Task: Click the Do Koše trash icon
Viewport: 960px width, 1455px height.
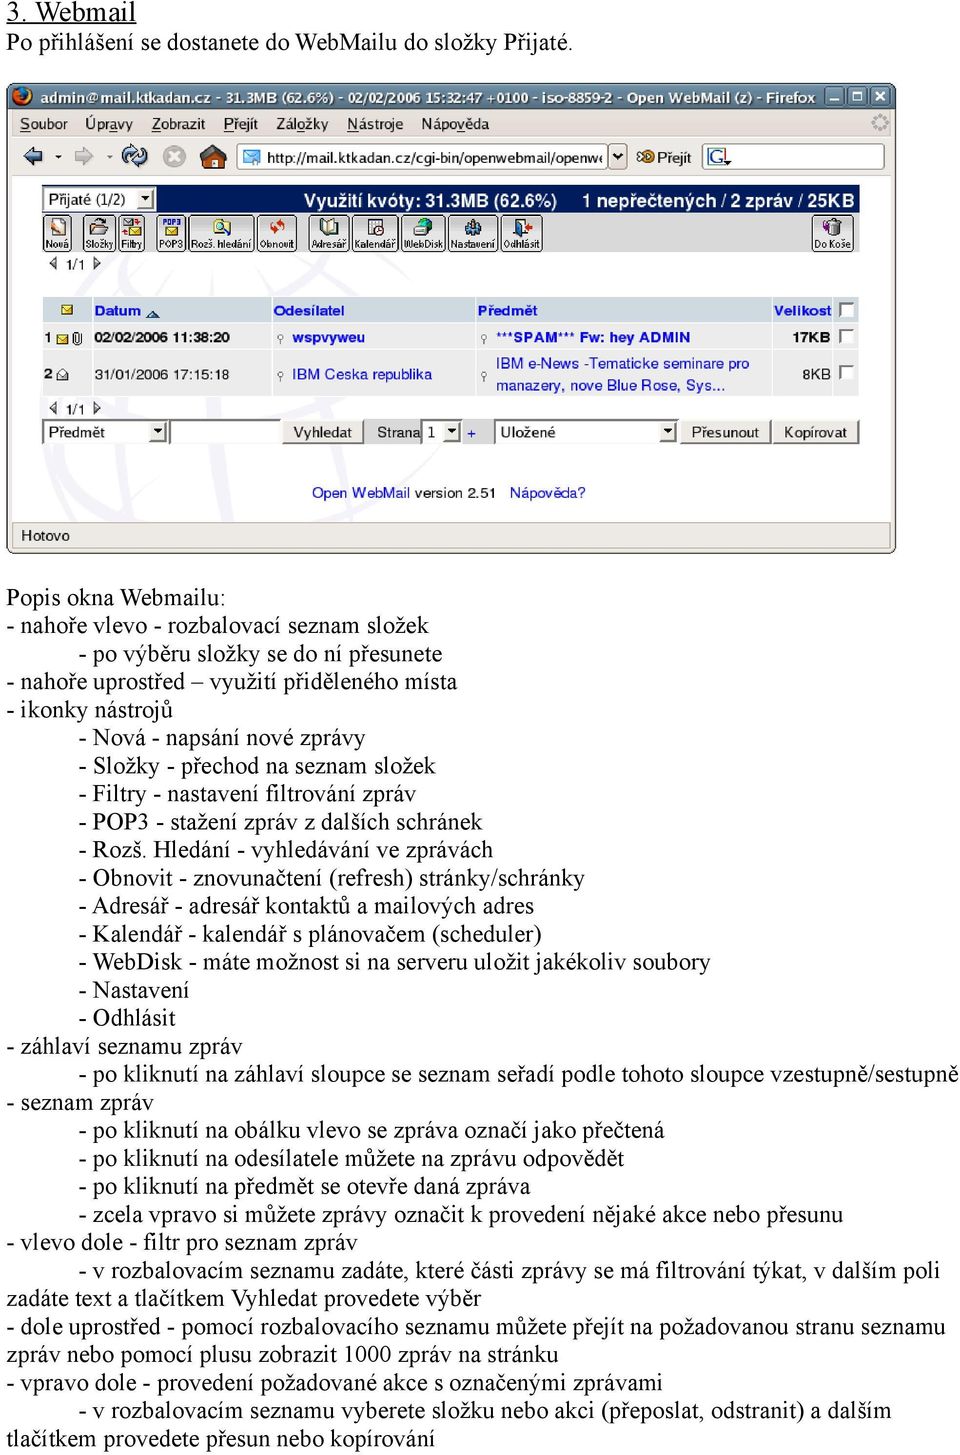Action: click(832, 233)
